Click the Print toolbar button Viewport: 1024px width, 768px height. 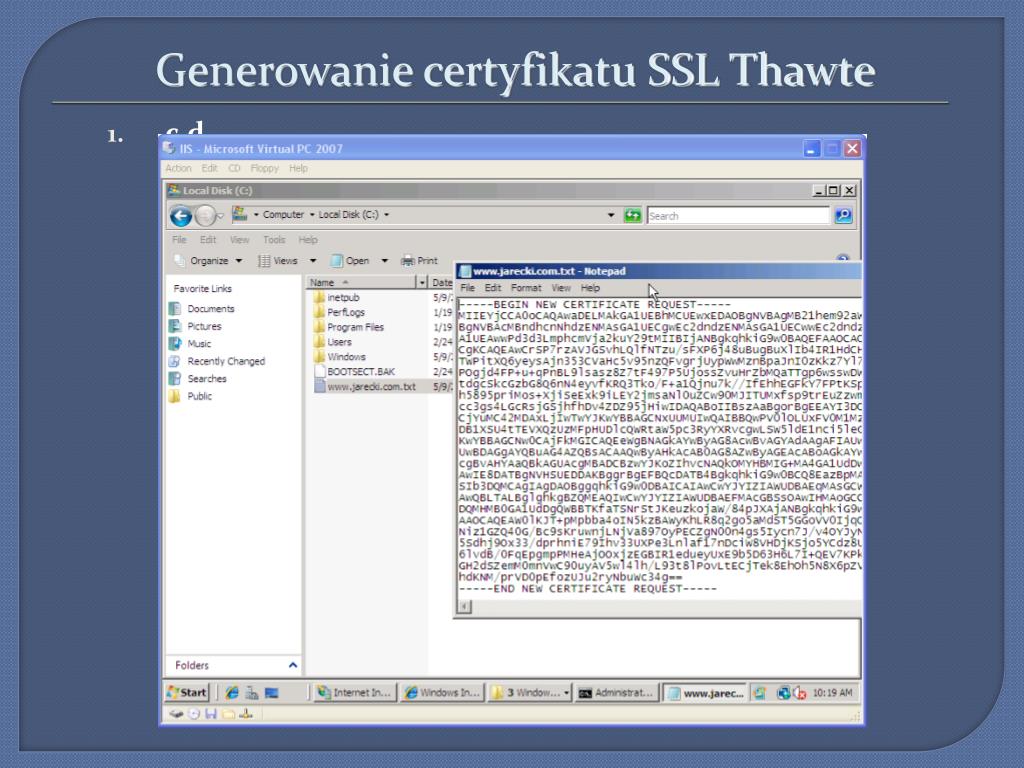coord(419,261)
